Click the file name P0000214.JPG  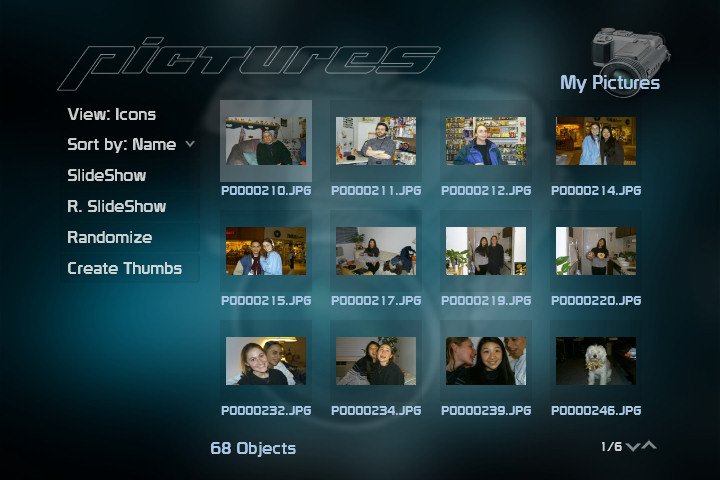point(596,191)
